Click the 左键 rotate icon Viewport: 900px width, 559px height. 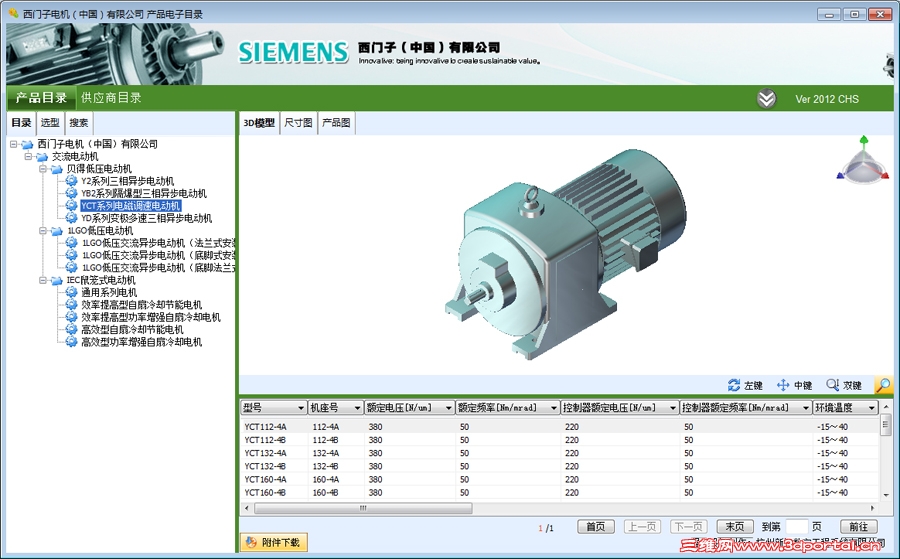tap(734, 385)
